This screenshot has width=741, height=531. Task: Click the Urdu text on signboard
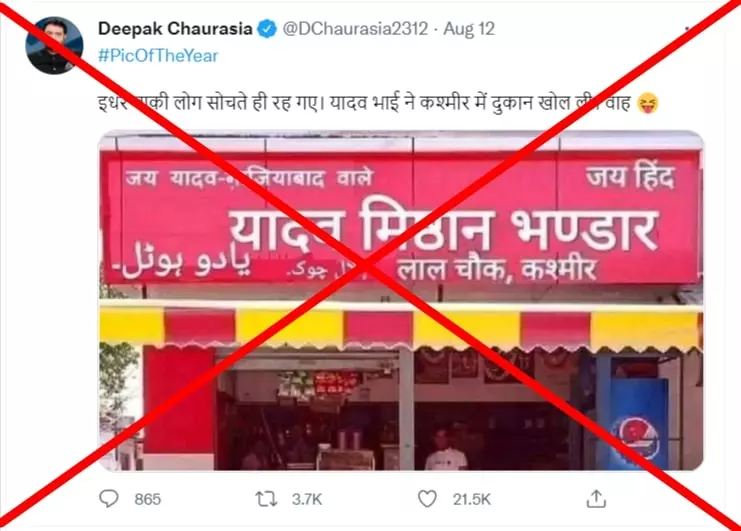182,267
